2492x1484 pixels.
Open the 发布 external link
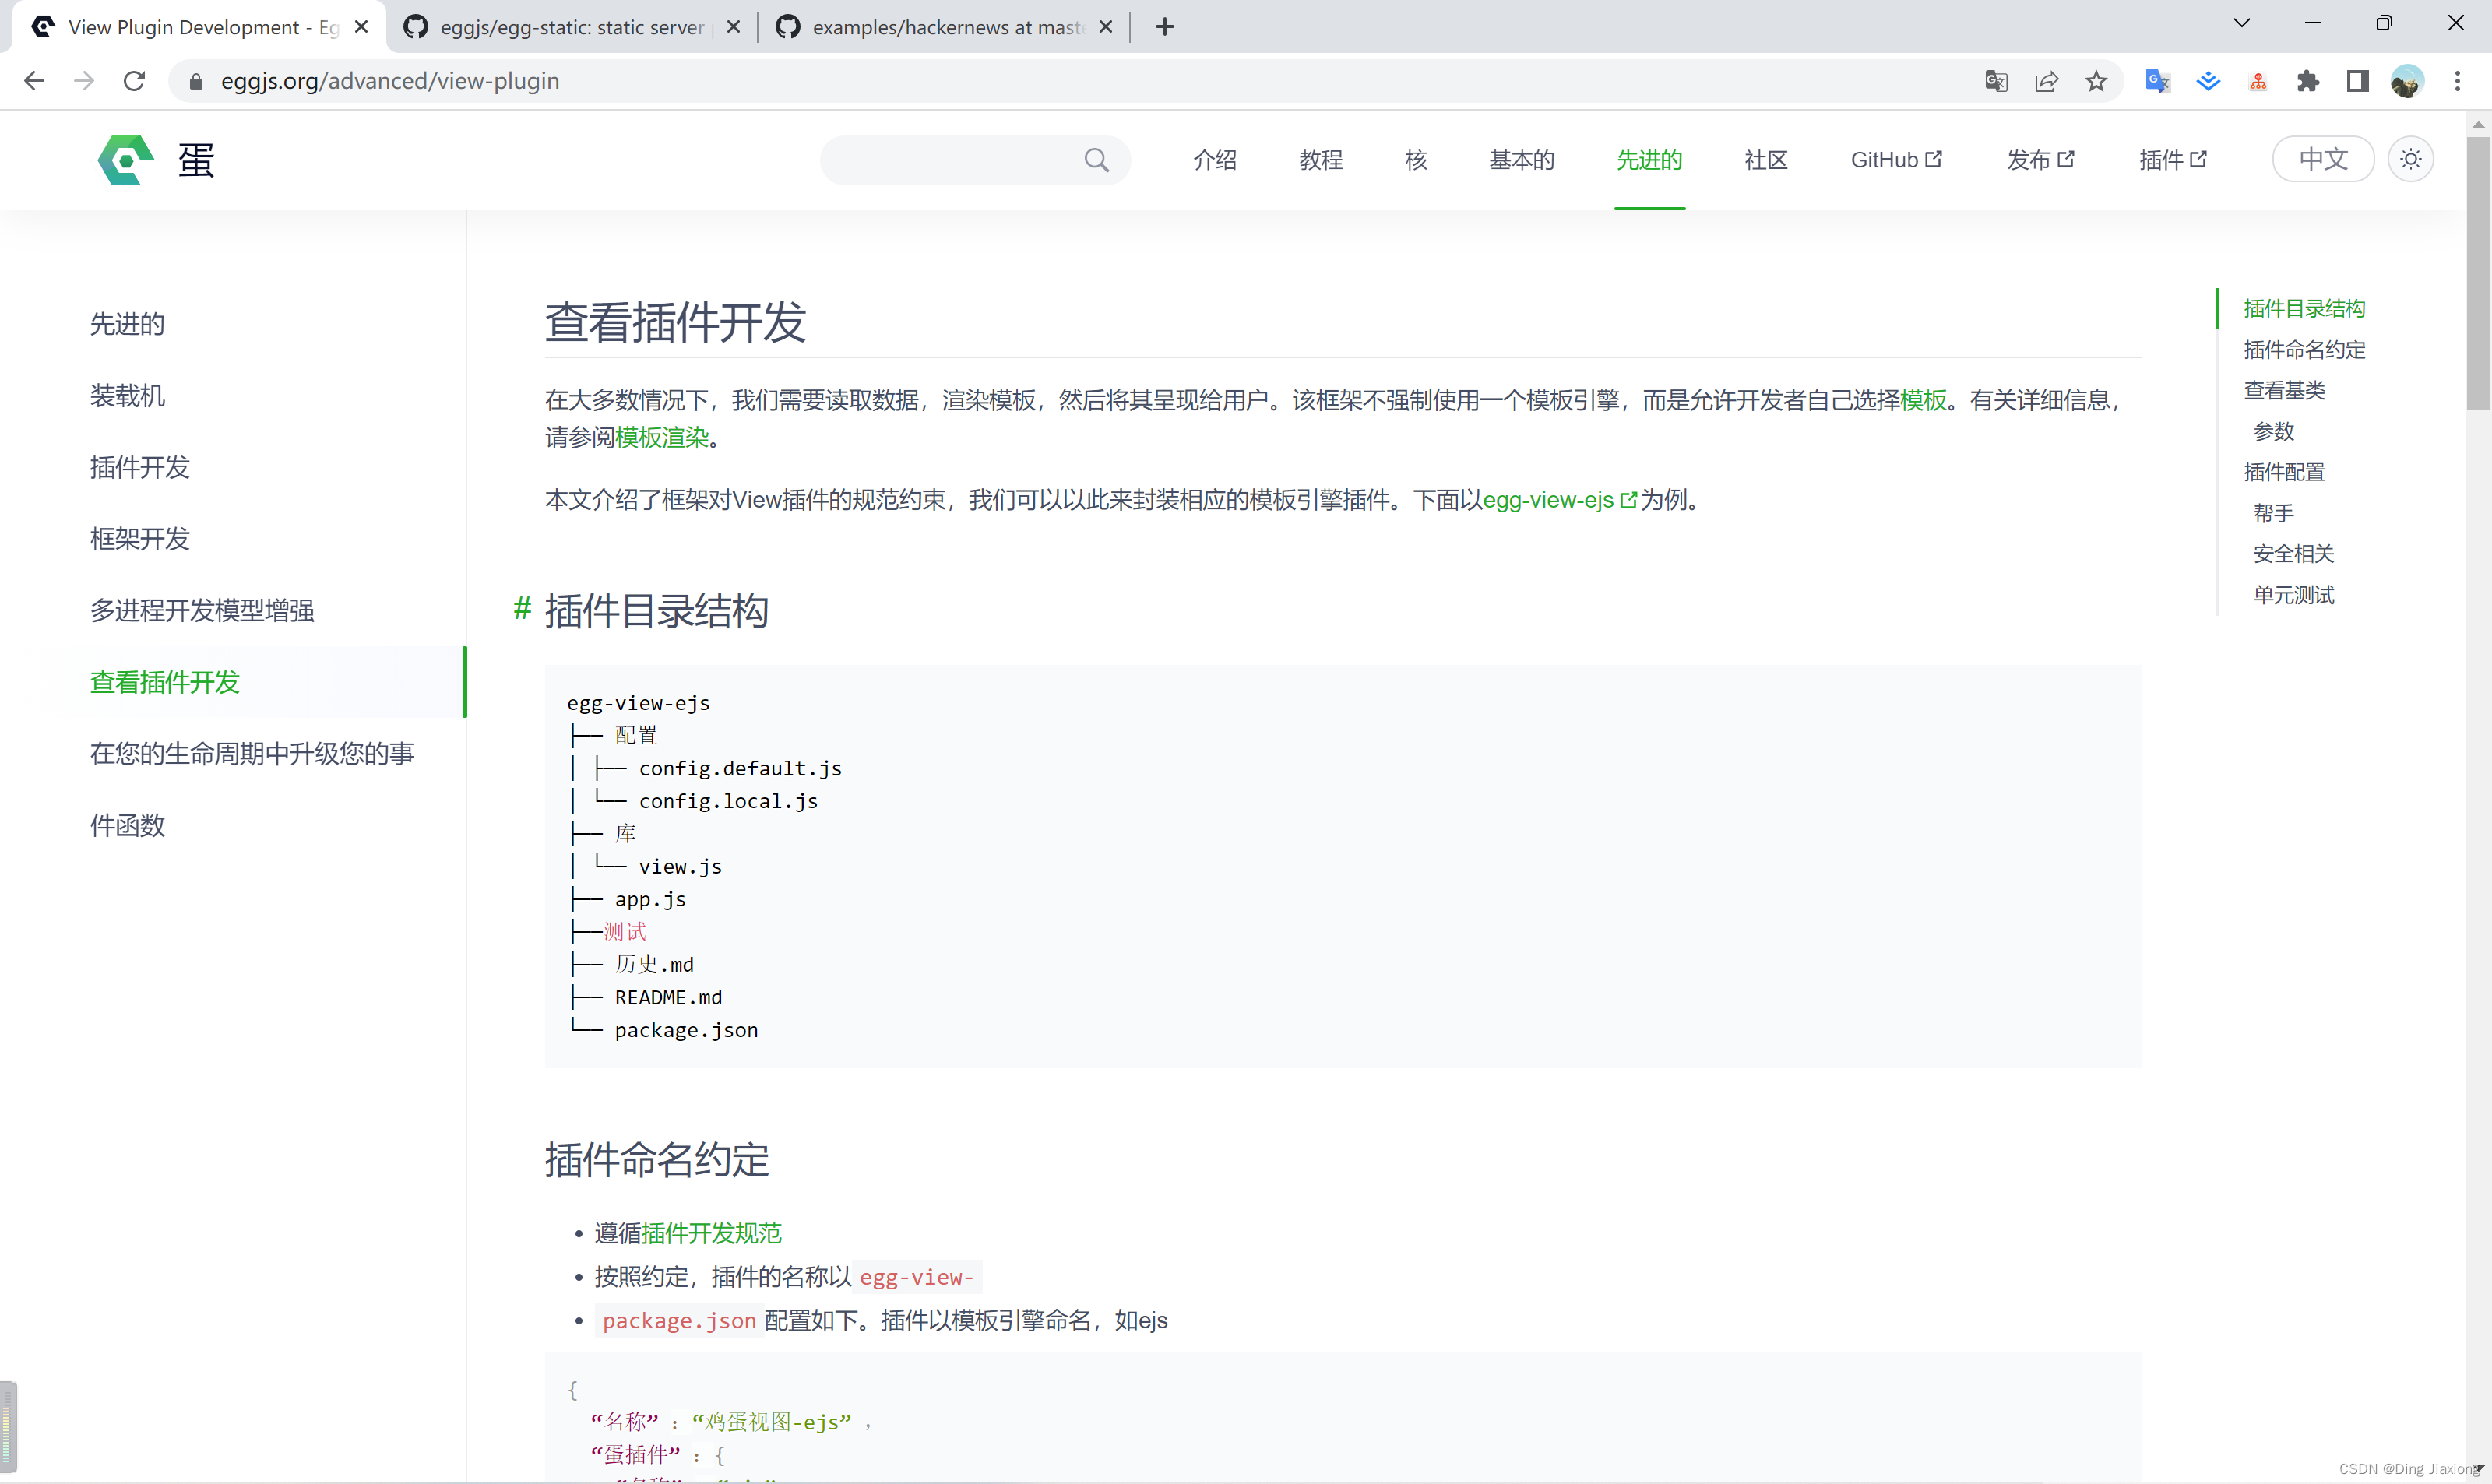click(x=2040, y=160)
